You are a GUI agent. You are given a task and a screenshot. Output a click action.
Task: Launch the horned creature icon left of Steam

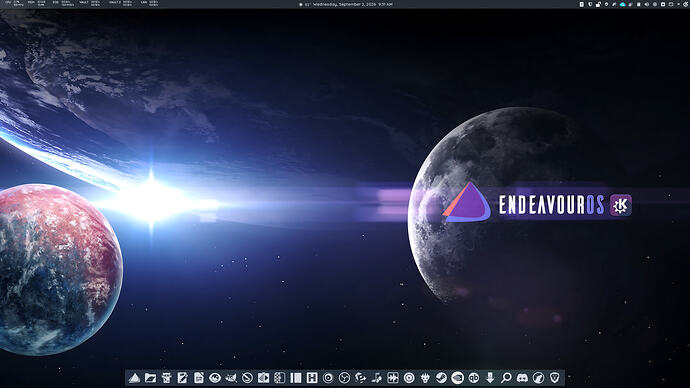pos(425,377)
